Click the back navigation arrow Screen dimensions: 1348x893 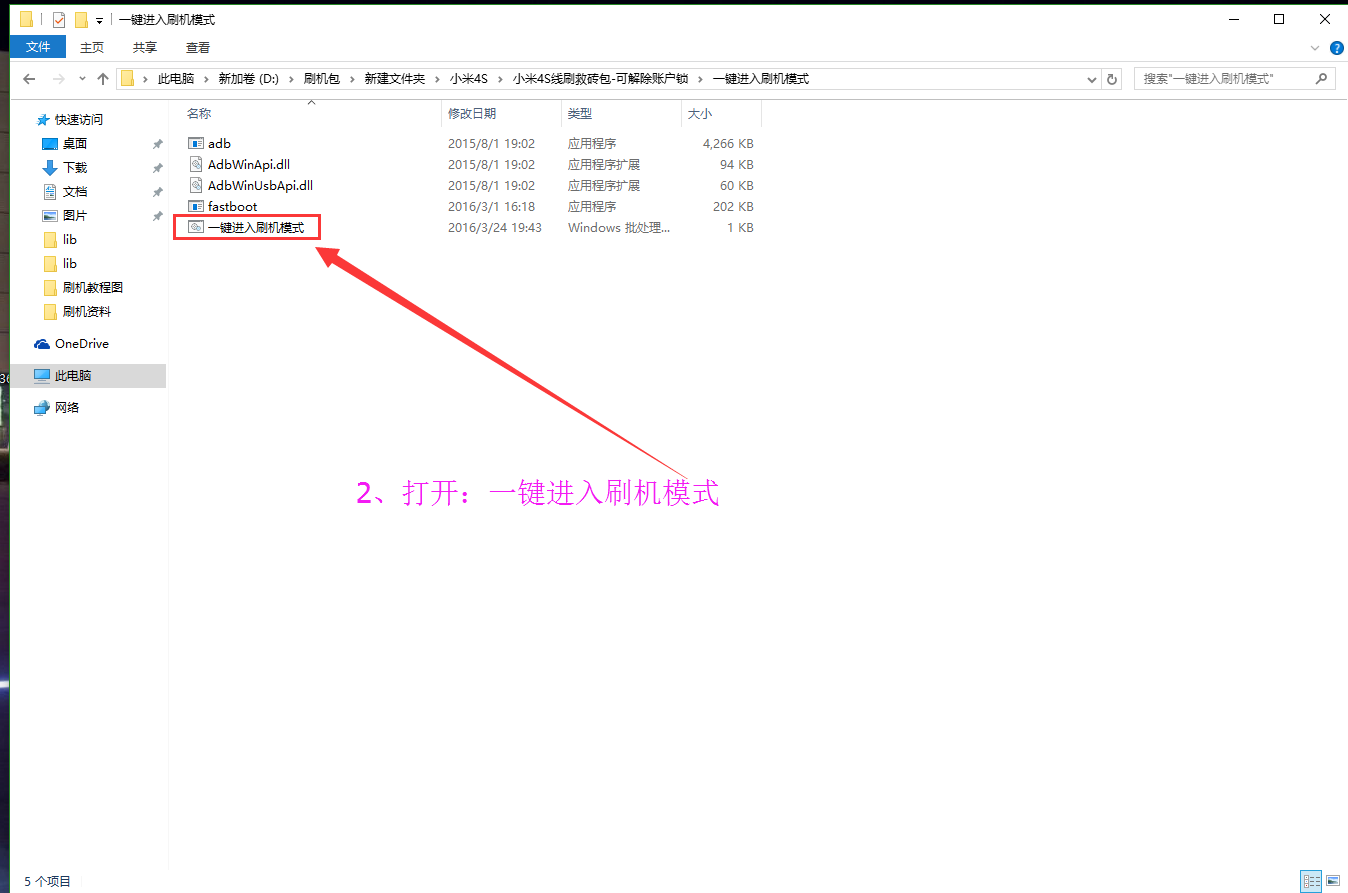[28, 78]
